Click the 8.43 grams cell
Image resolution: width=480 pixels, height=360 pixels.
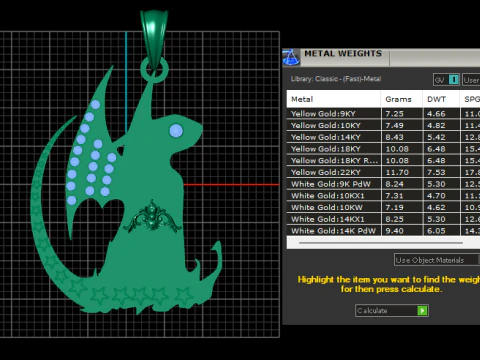click(x=402, y=137)
